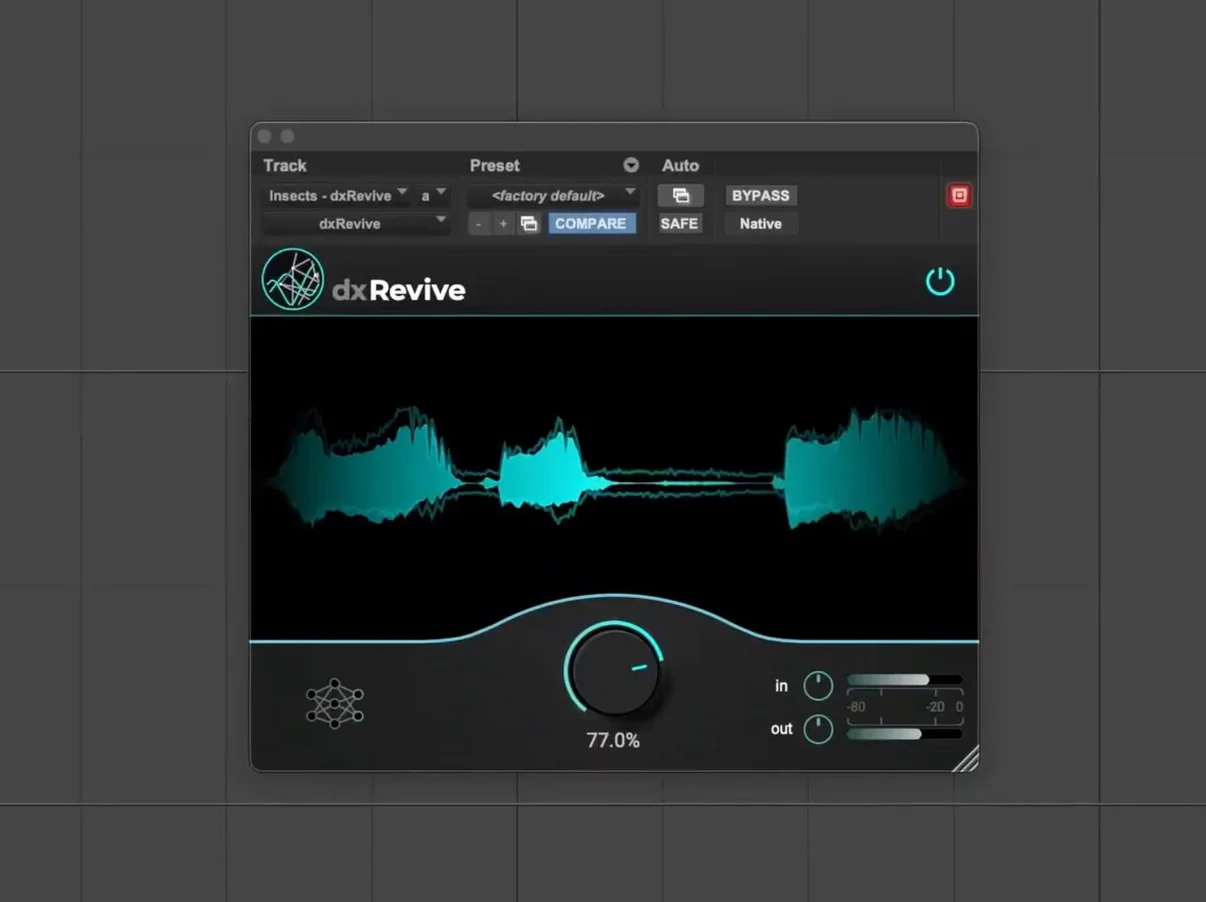The height and width of the screenshot is (902, 1206).
Task: Enable the automation SAFE button
Action: pos(679,224)
